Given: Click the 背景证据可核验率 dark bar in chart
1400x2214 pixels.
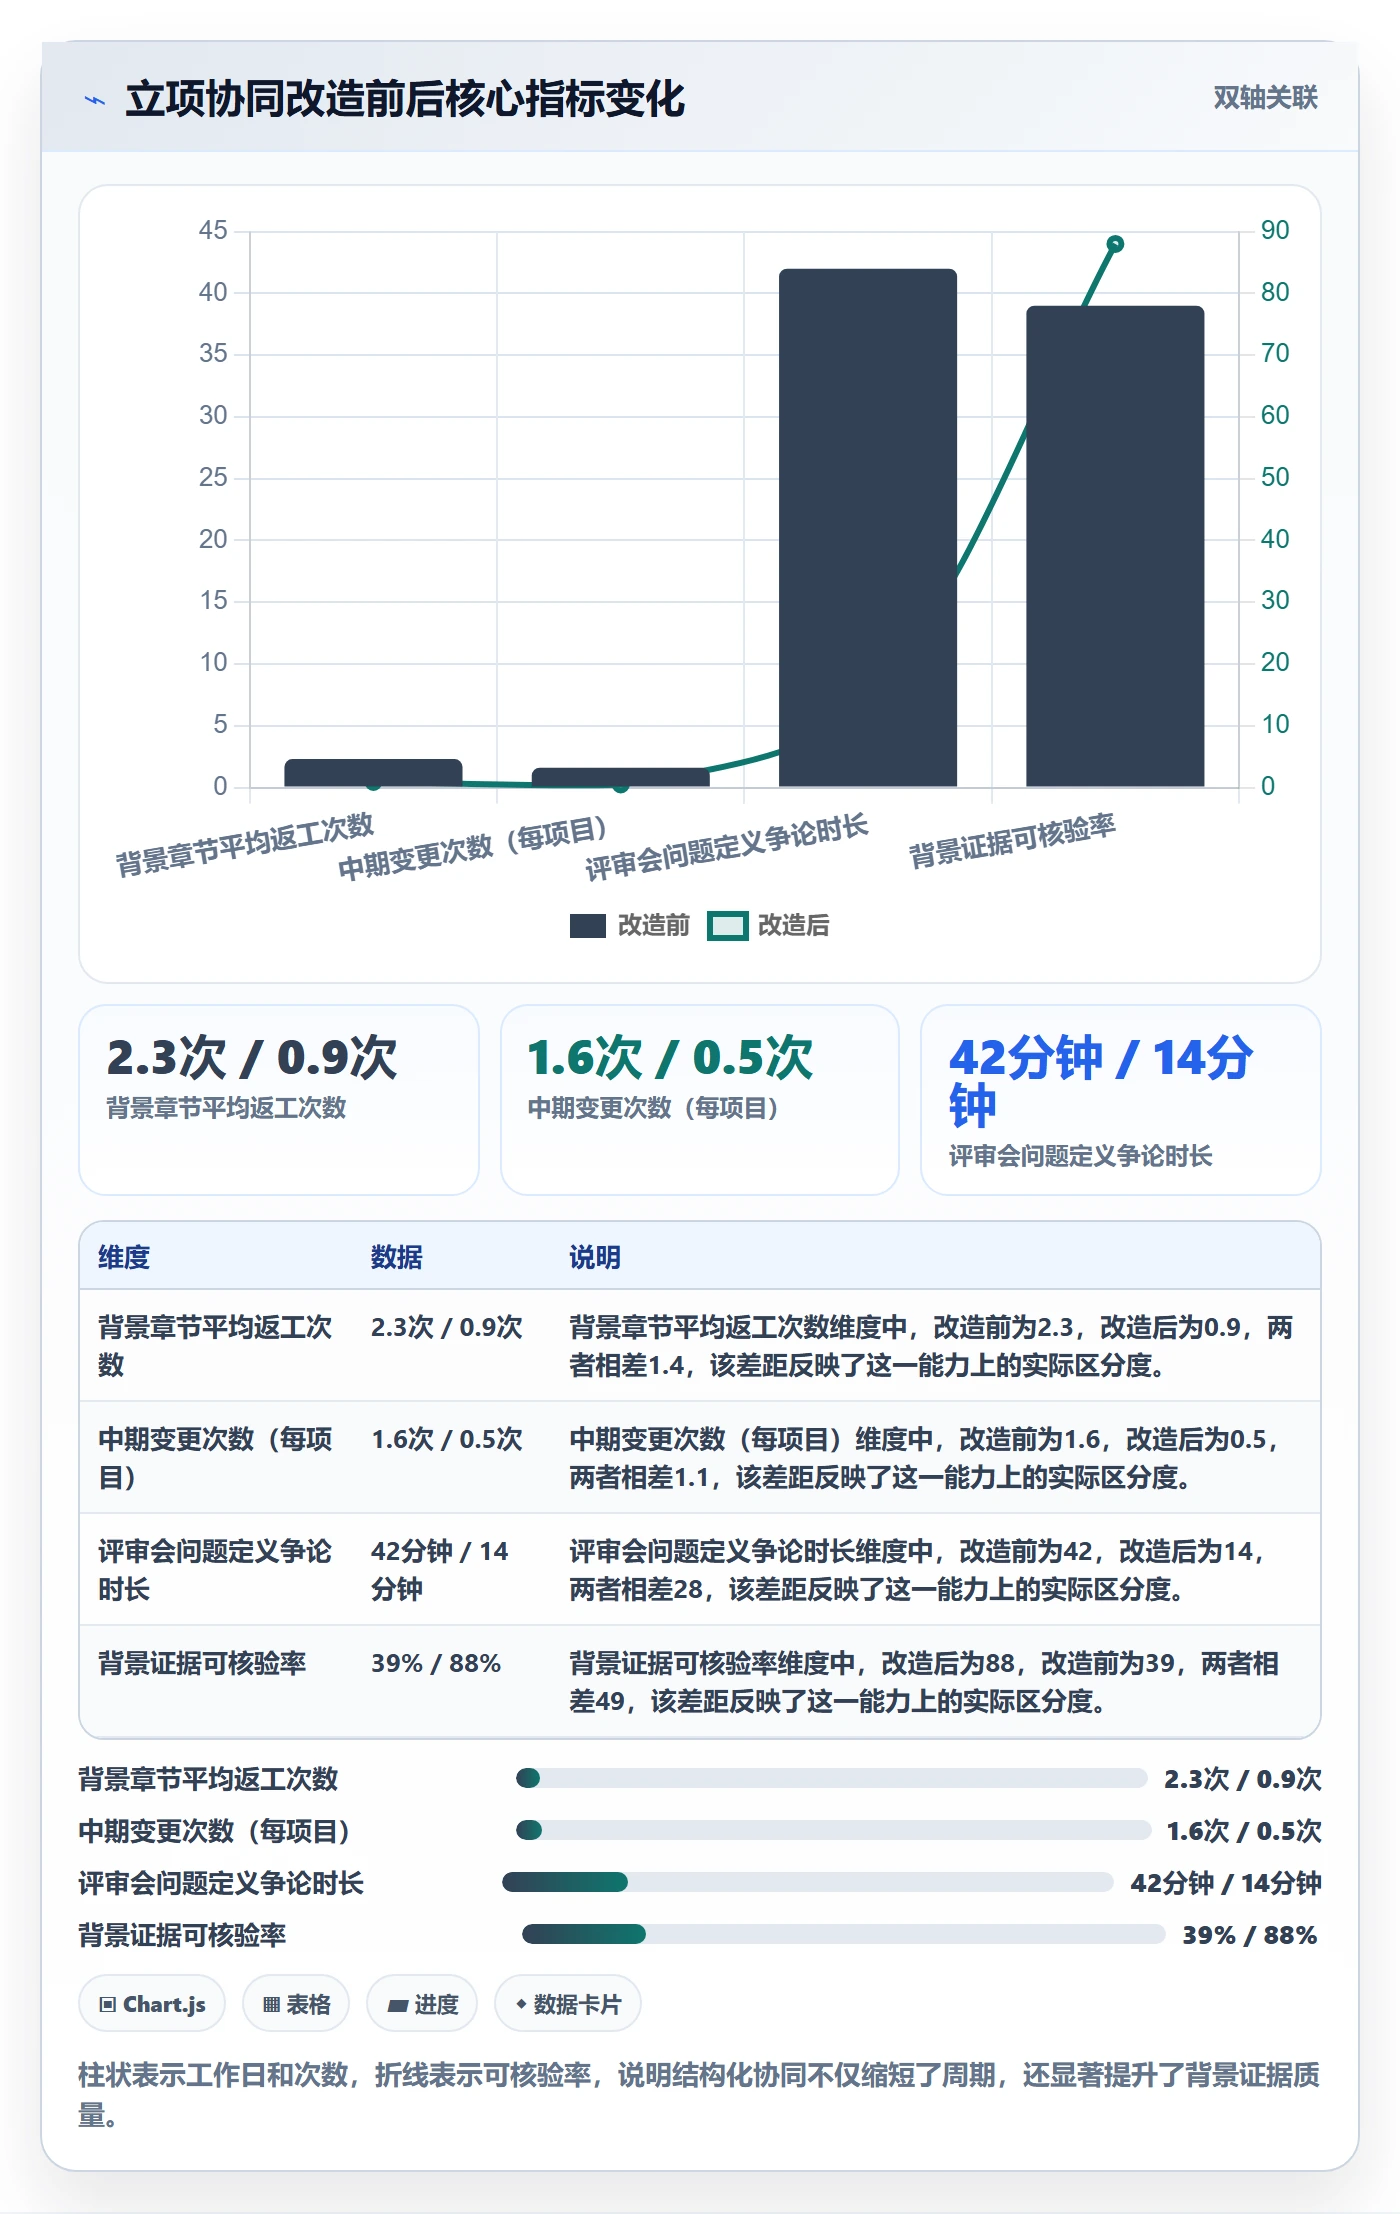Looking at the screenshot, I should tap(1115, 546).
